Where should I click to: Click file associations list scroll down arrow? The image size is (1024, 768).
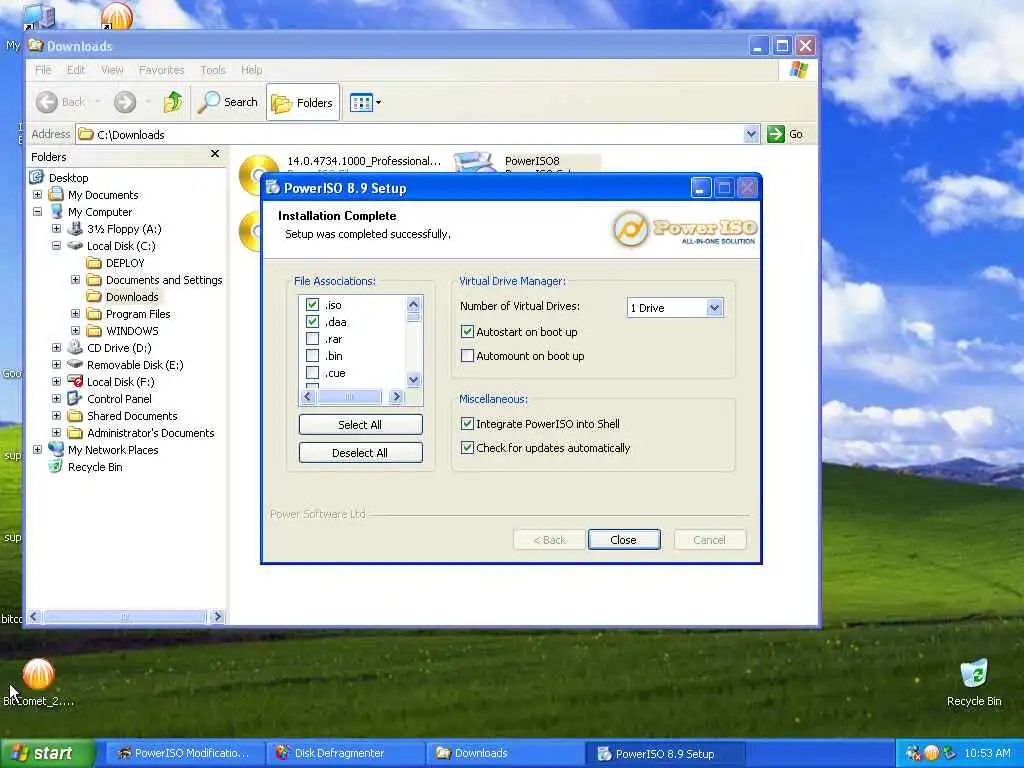click(413, 379)
